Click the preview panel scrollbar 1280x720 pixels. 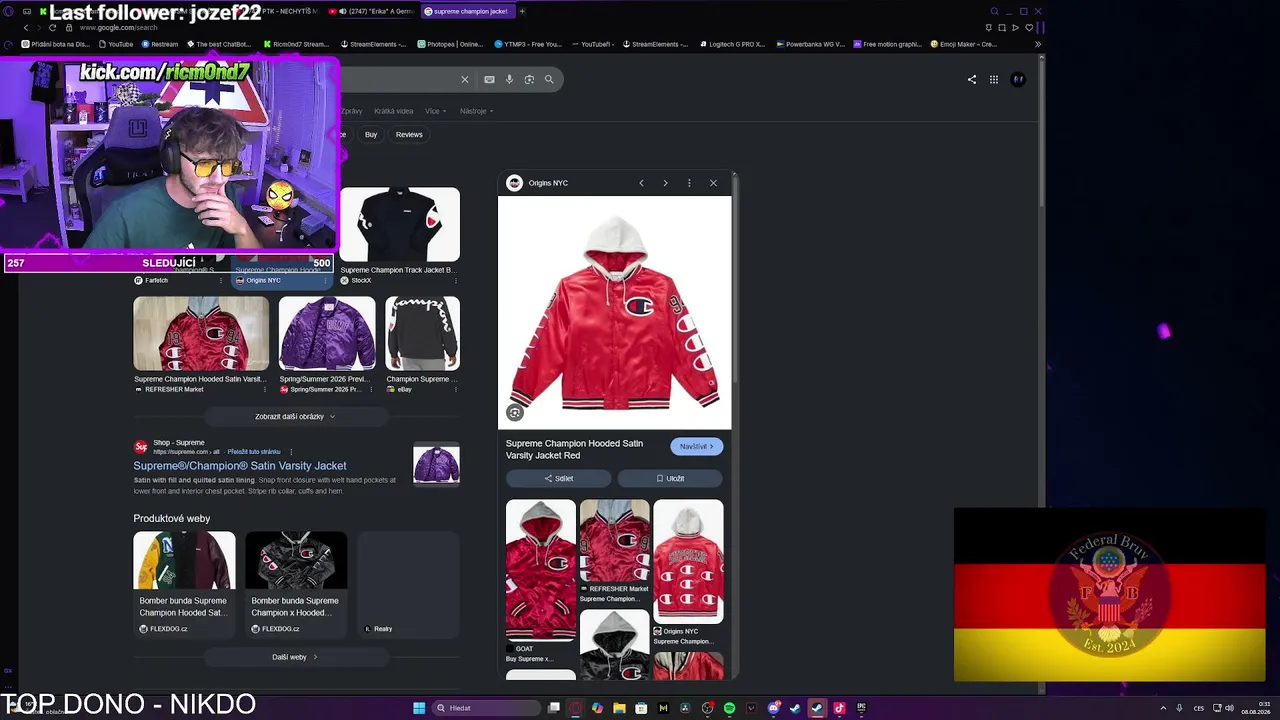click(x=735, y=280)
